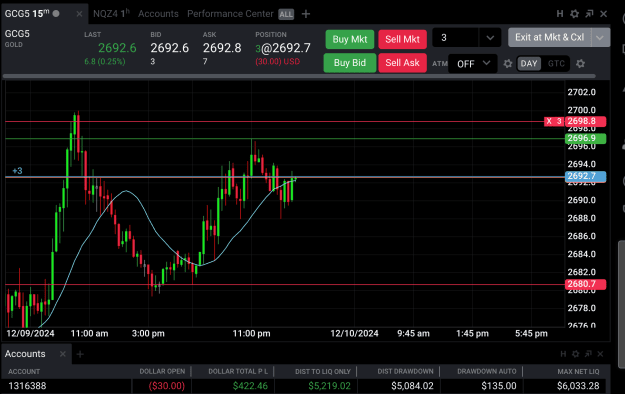Close the bottom Accounts panel tab
Viewport: 625px width, 394px height.
click(63, 354)
